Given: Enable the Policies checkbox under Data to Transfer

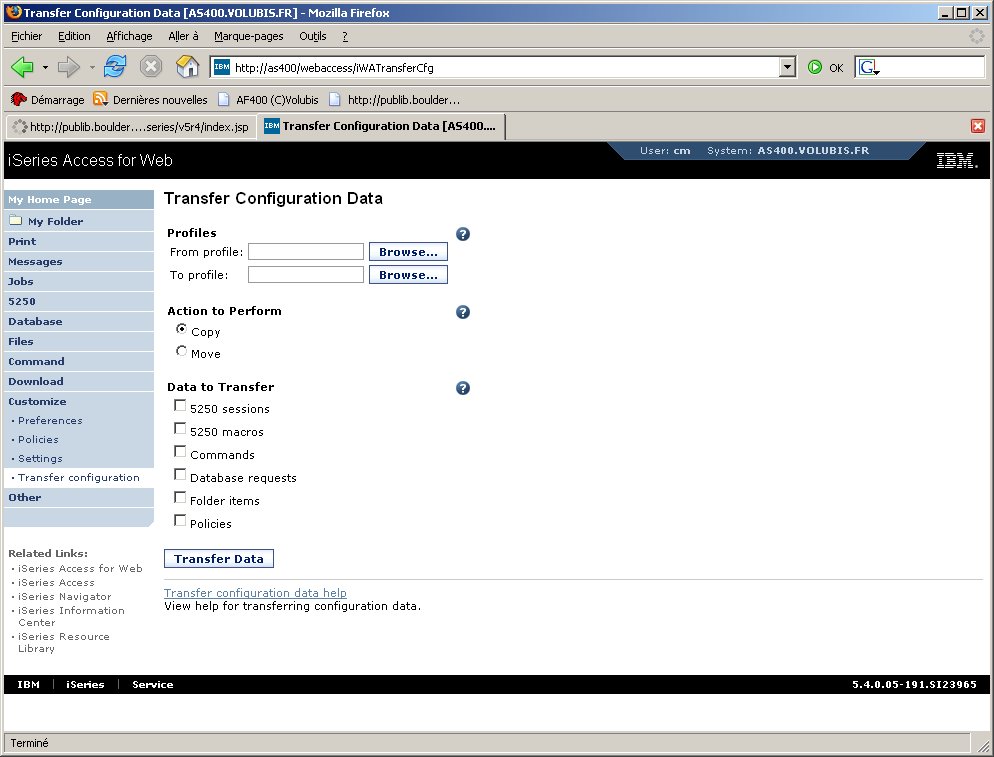Looking at the screenshot, I should point(180,521).
